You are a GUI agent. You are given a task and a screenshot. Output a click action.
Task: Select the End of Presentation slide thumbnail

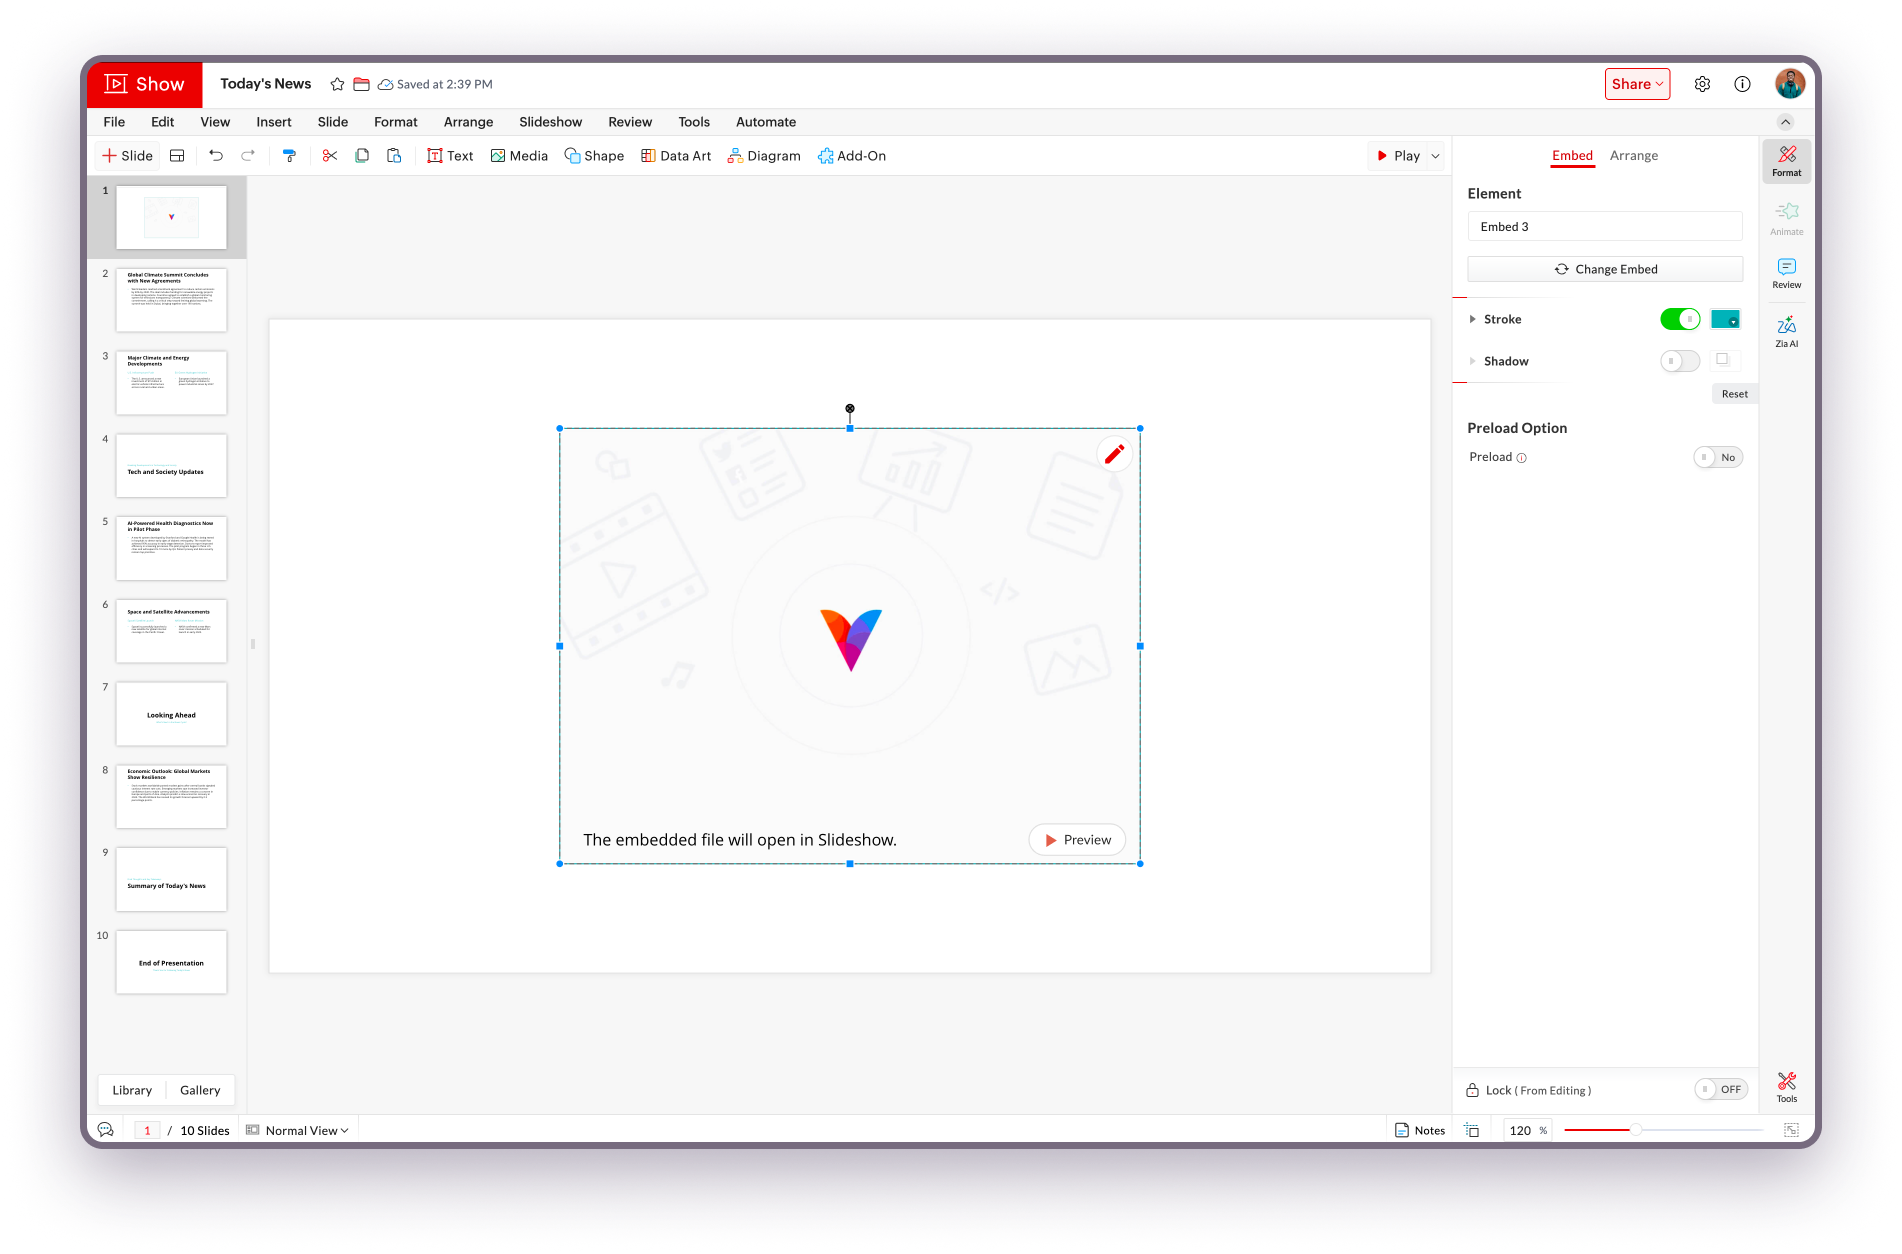pos(171,963)
